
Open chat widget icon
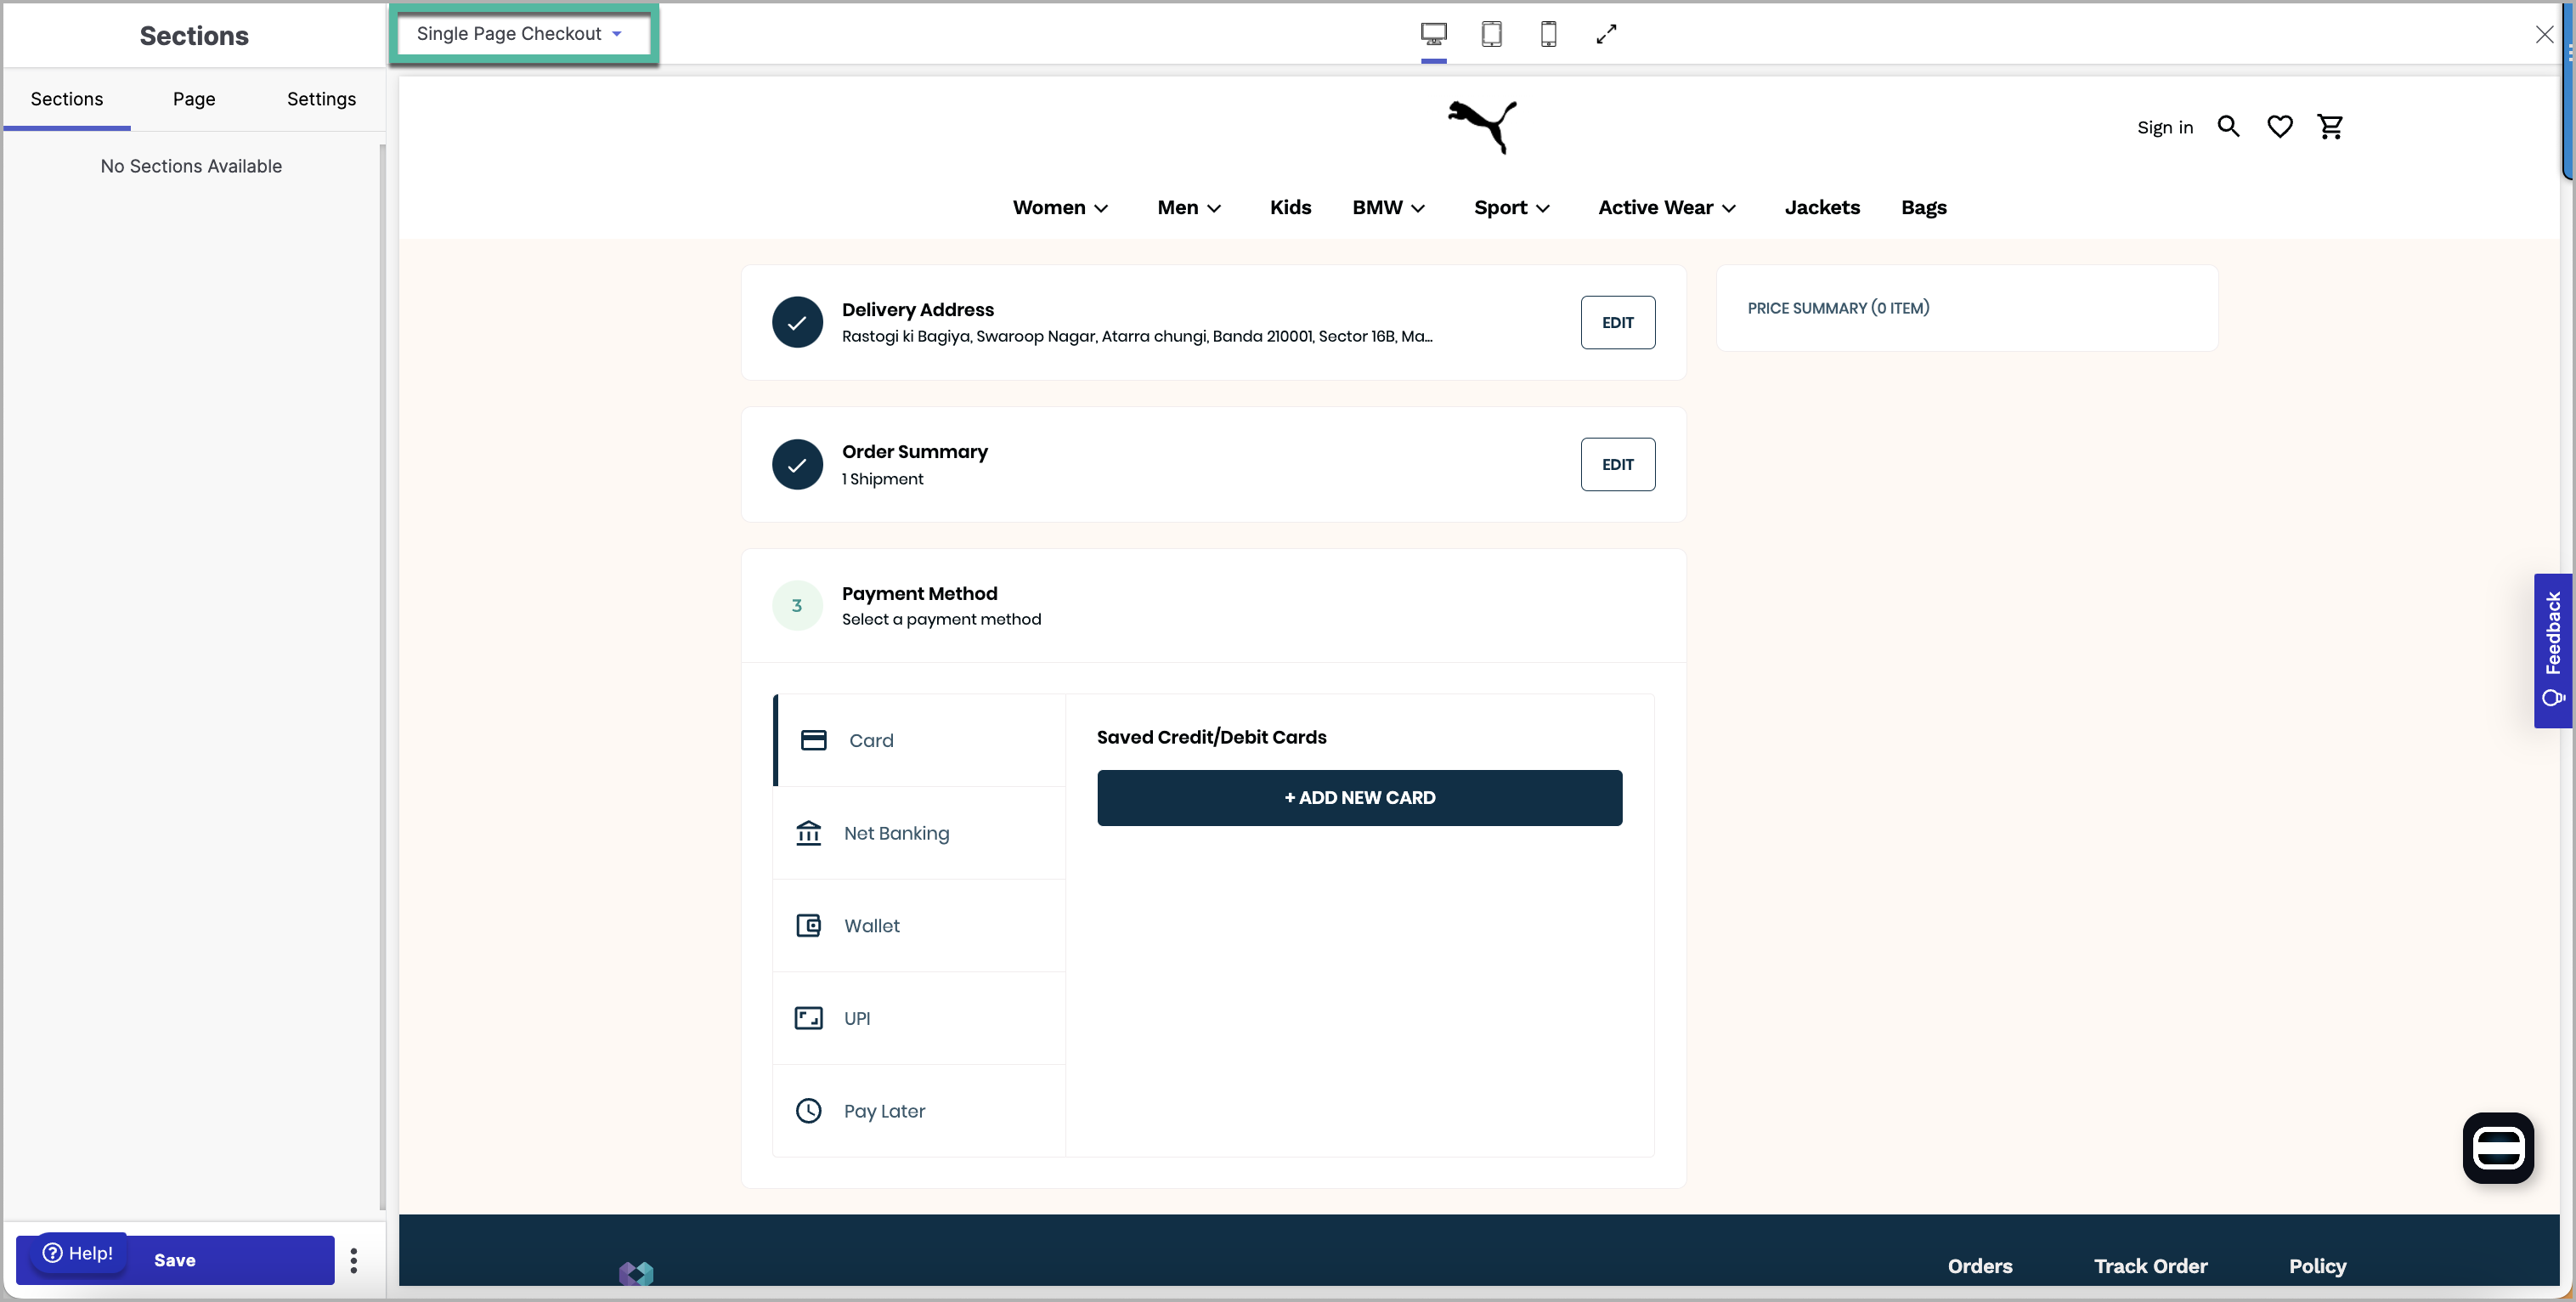[2497, 1147]
